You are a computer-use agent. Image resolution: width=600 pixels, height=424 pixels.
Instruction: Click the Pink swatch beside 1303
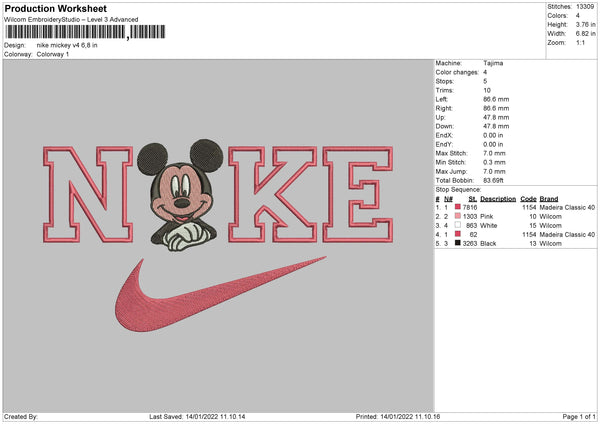coord(458,216)
